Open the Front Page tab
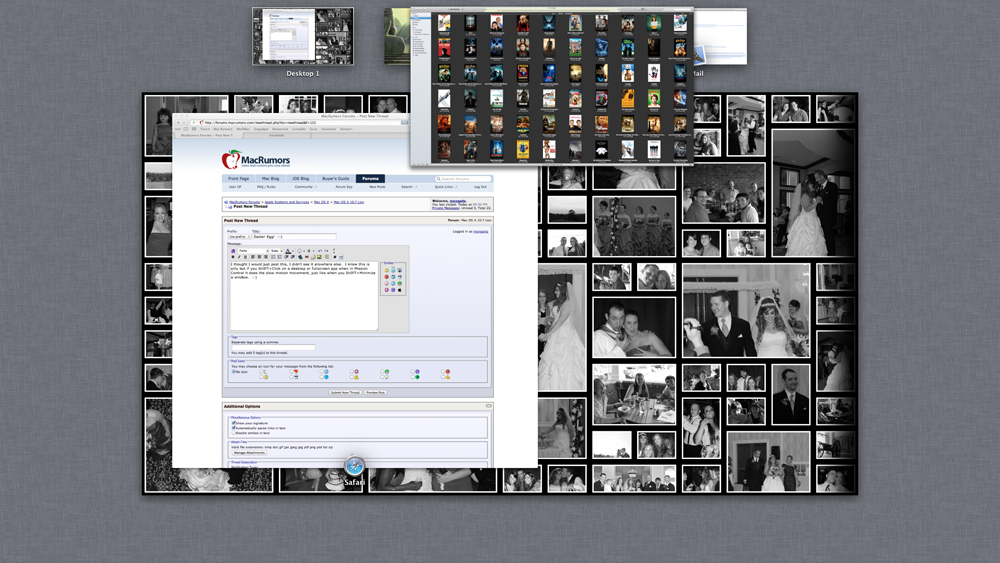This screenshot has width=1000, height=563. click(x=239, y=179)
